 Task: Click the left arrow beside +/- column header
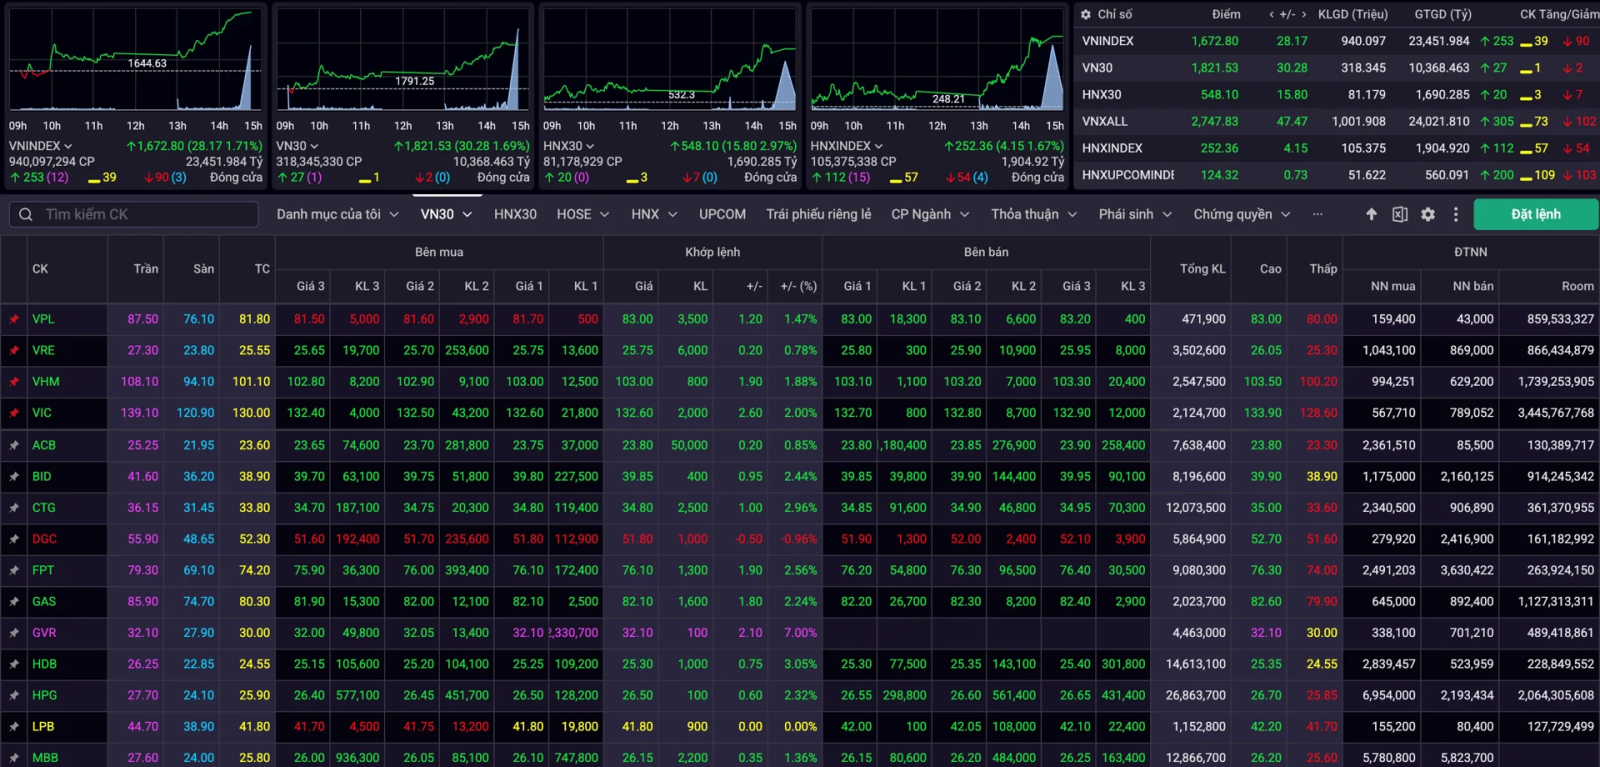point(1271,14)
